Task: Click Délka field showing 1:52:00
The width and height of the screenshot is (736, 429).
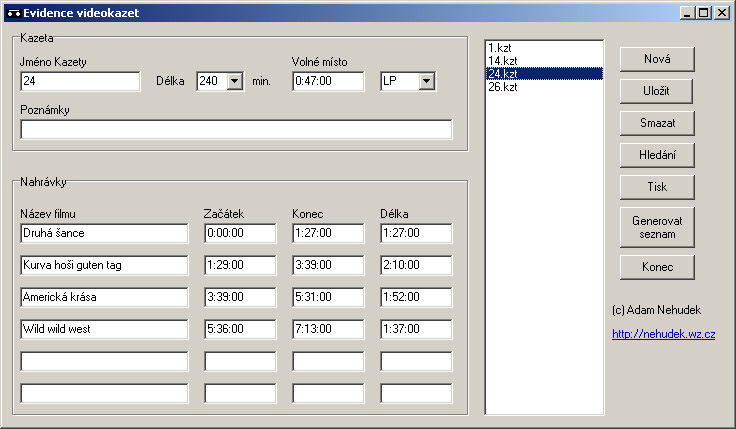Action: click(x=416, y=297)
